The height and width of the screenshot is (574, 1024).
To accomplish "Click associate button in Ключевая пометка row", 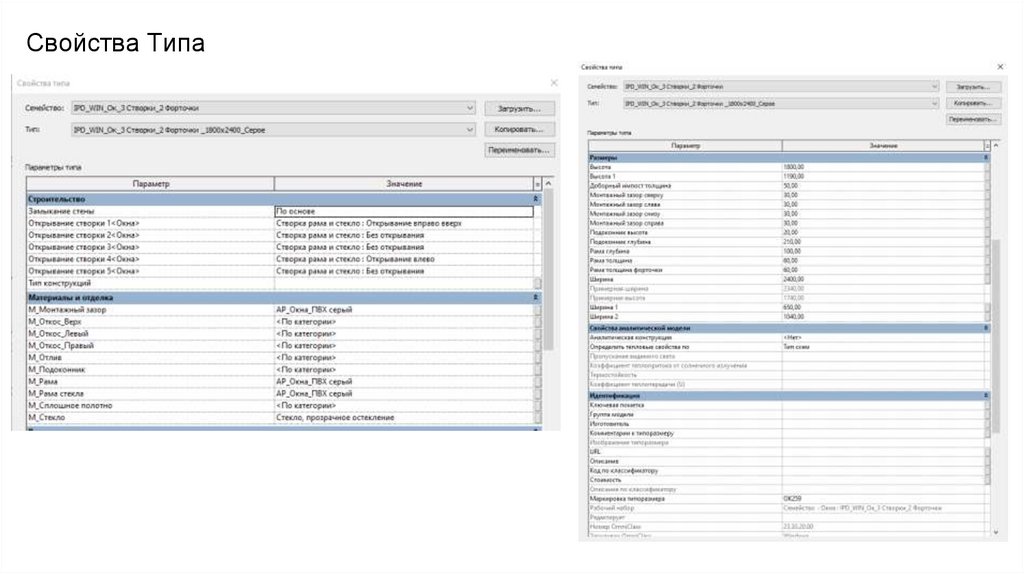I will pyautogui.click(x=986, y=405).
